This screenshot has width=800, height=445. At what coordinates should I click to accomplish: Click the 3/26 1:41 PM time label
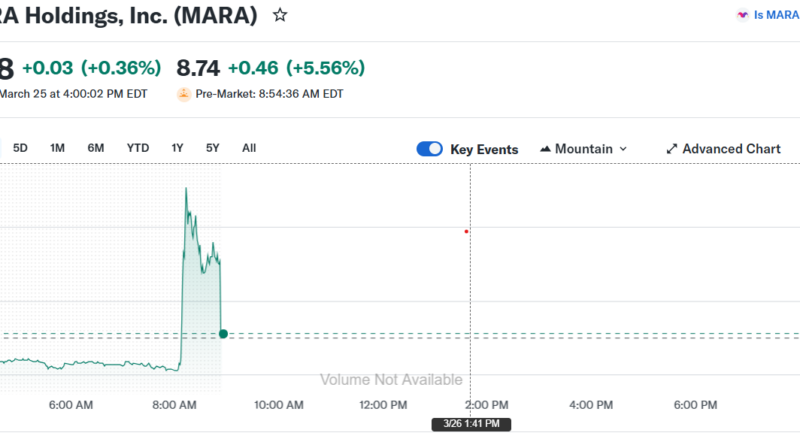[471, 424]
